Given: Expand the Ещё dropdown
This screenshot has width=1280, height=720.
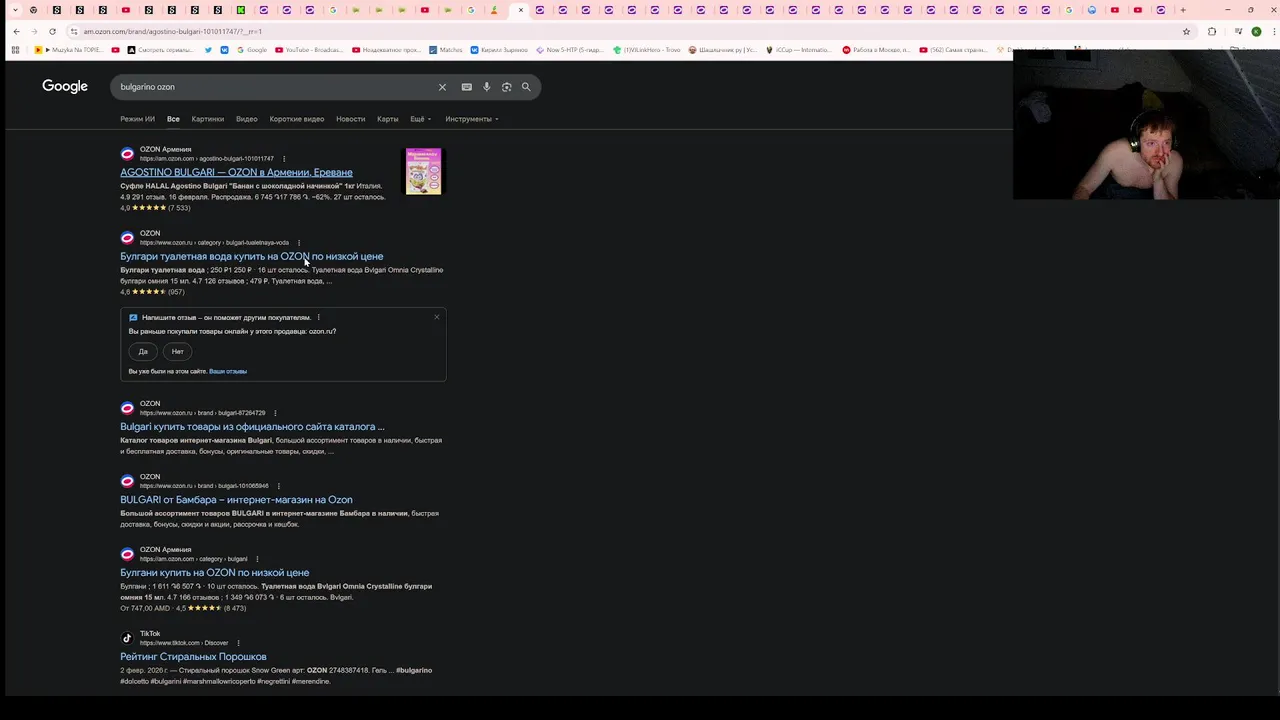Looking at the screenshot, I should click(420, 119).
